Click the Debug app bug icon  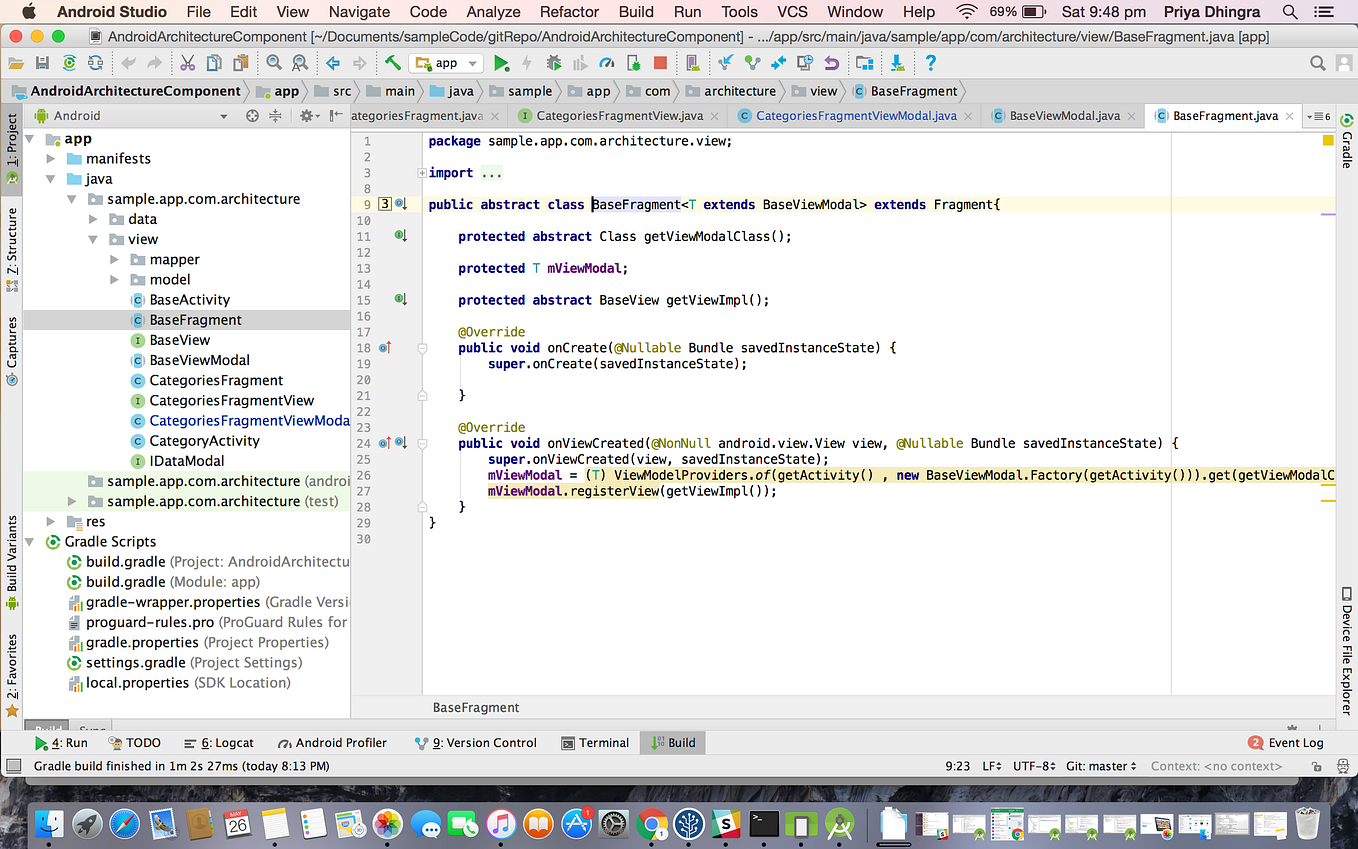tap(554, 63)
